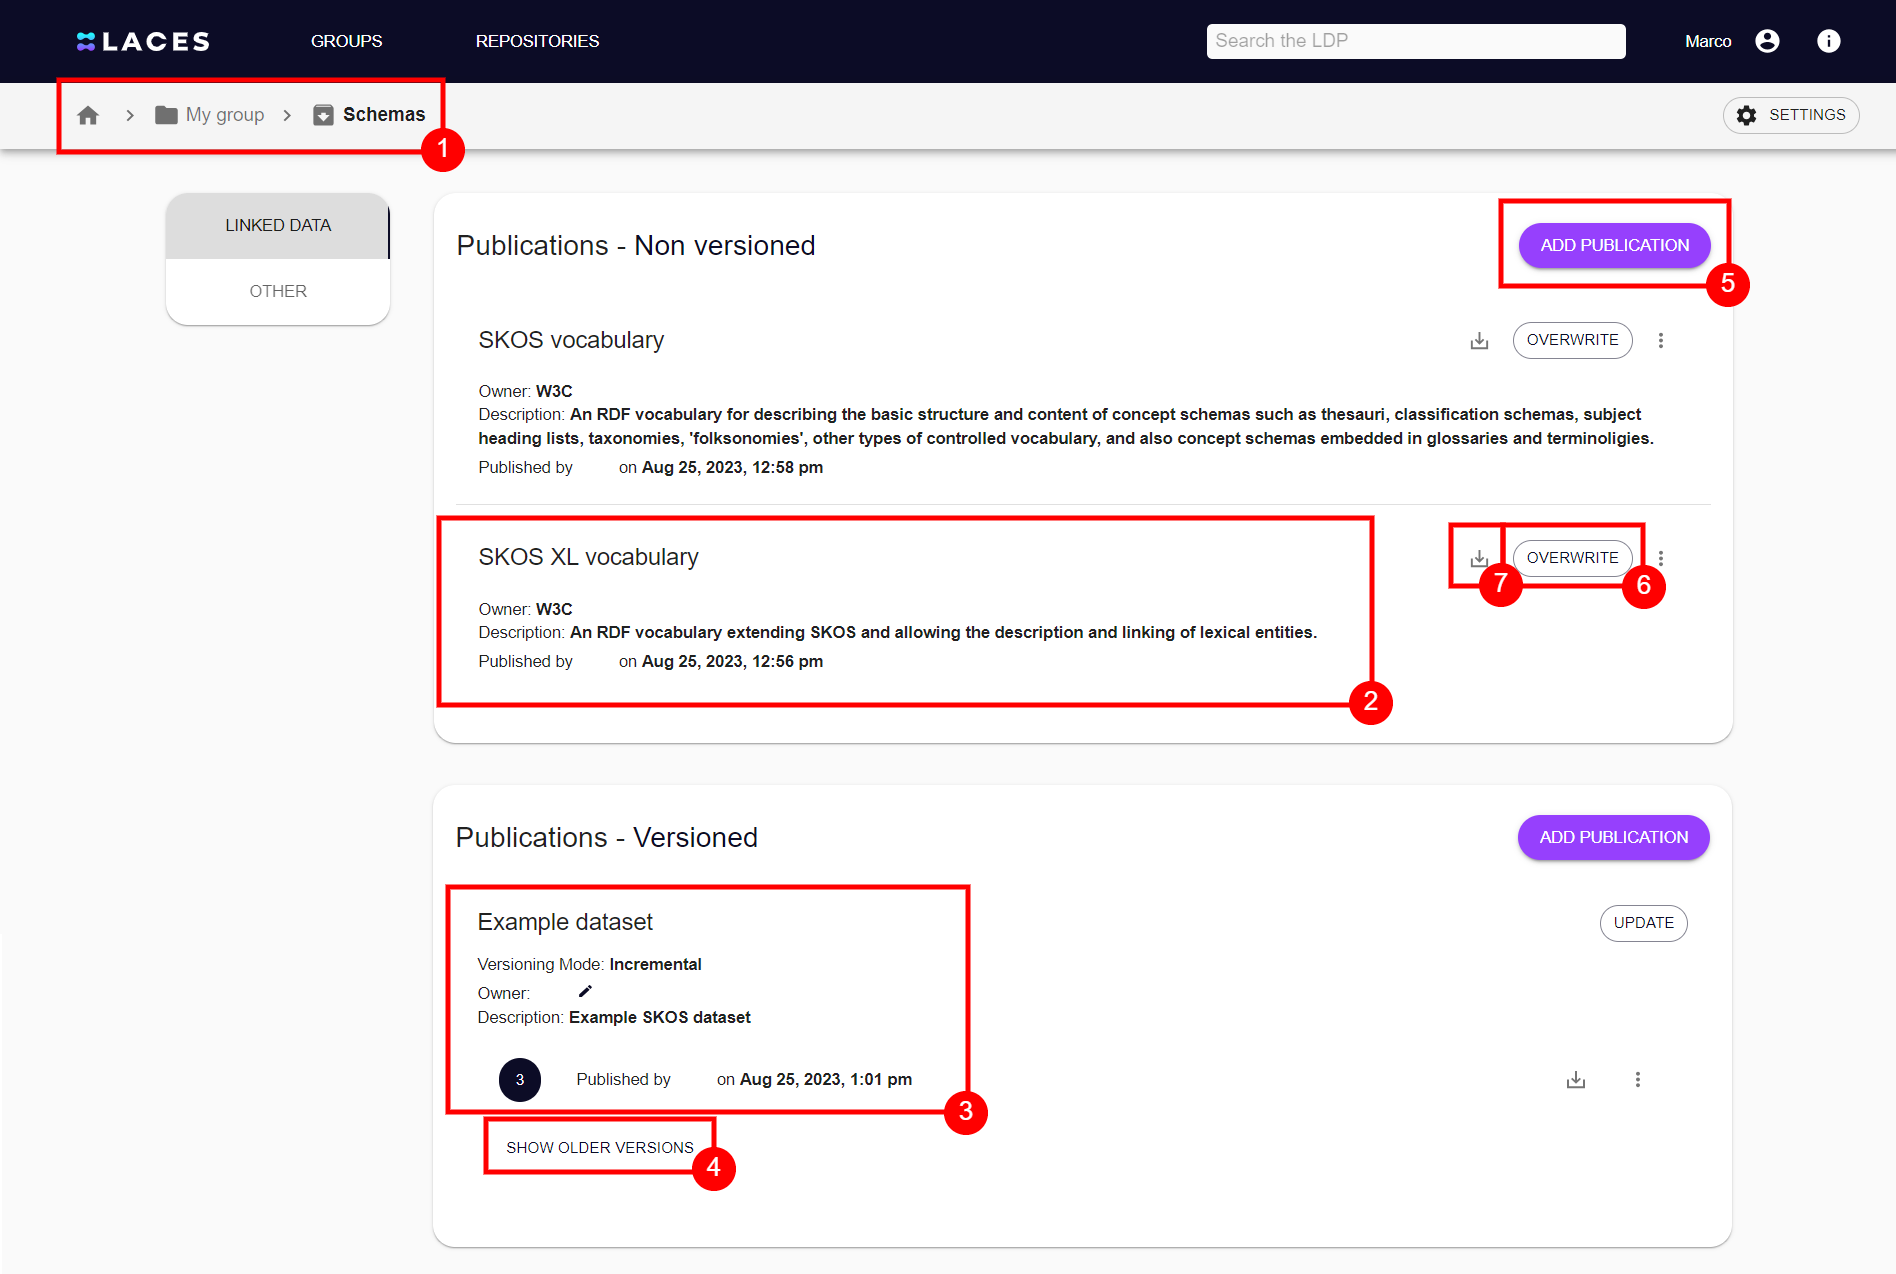Click the LACES logo
Viewport: 1896px width, 1274px height.
coord(142,41)
